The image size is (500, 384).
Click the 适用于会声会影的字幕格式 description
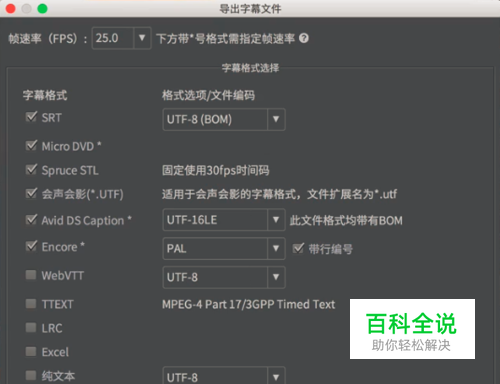(x=279, y=194)
